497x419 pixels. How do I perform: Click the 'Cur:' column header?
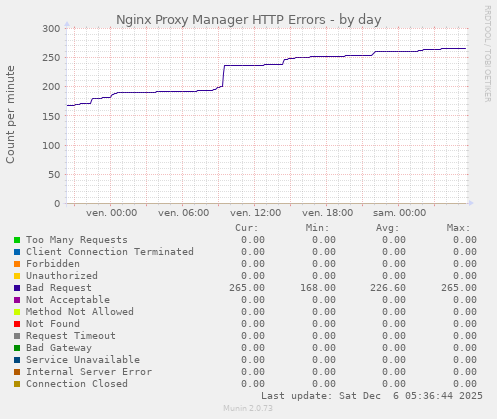(x=247, y=228)
